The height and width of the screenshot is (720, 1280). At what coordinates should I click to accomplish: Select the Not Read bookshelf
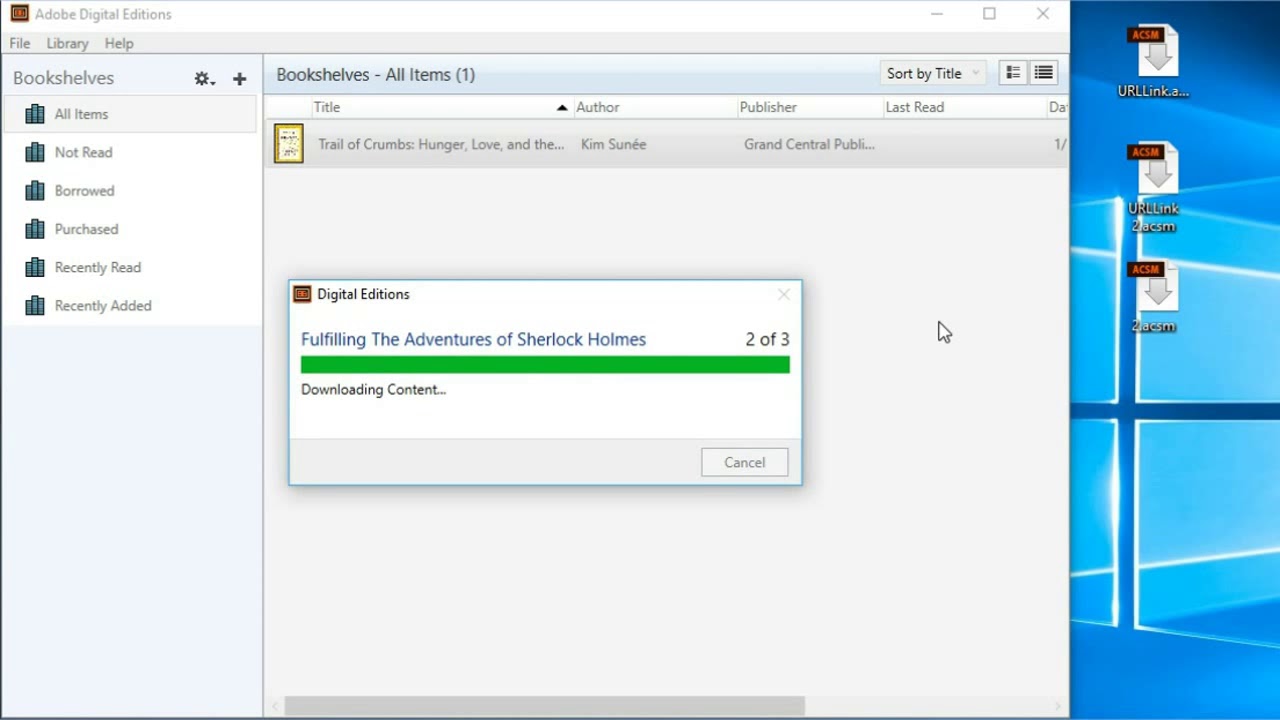click(130, 152)
